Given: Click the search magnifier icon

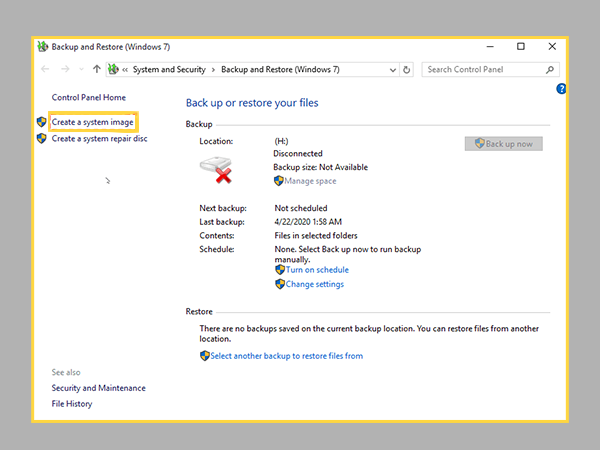Looking at the screenshot, I should tap(550, 70).
